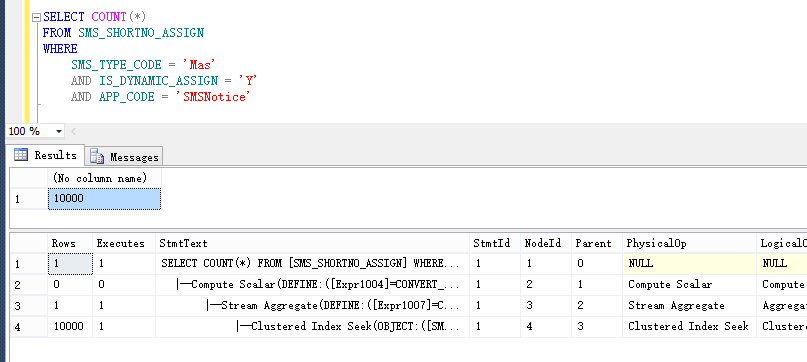
Task: Select the Compute Scalar statement text cell
Action: 312,285
